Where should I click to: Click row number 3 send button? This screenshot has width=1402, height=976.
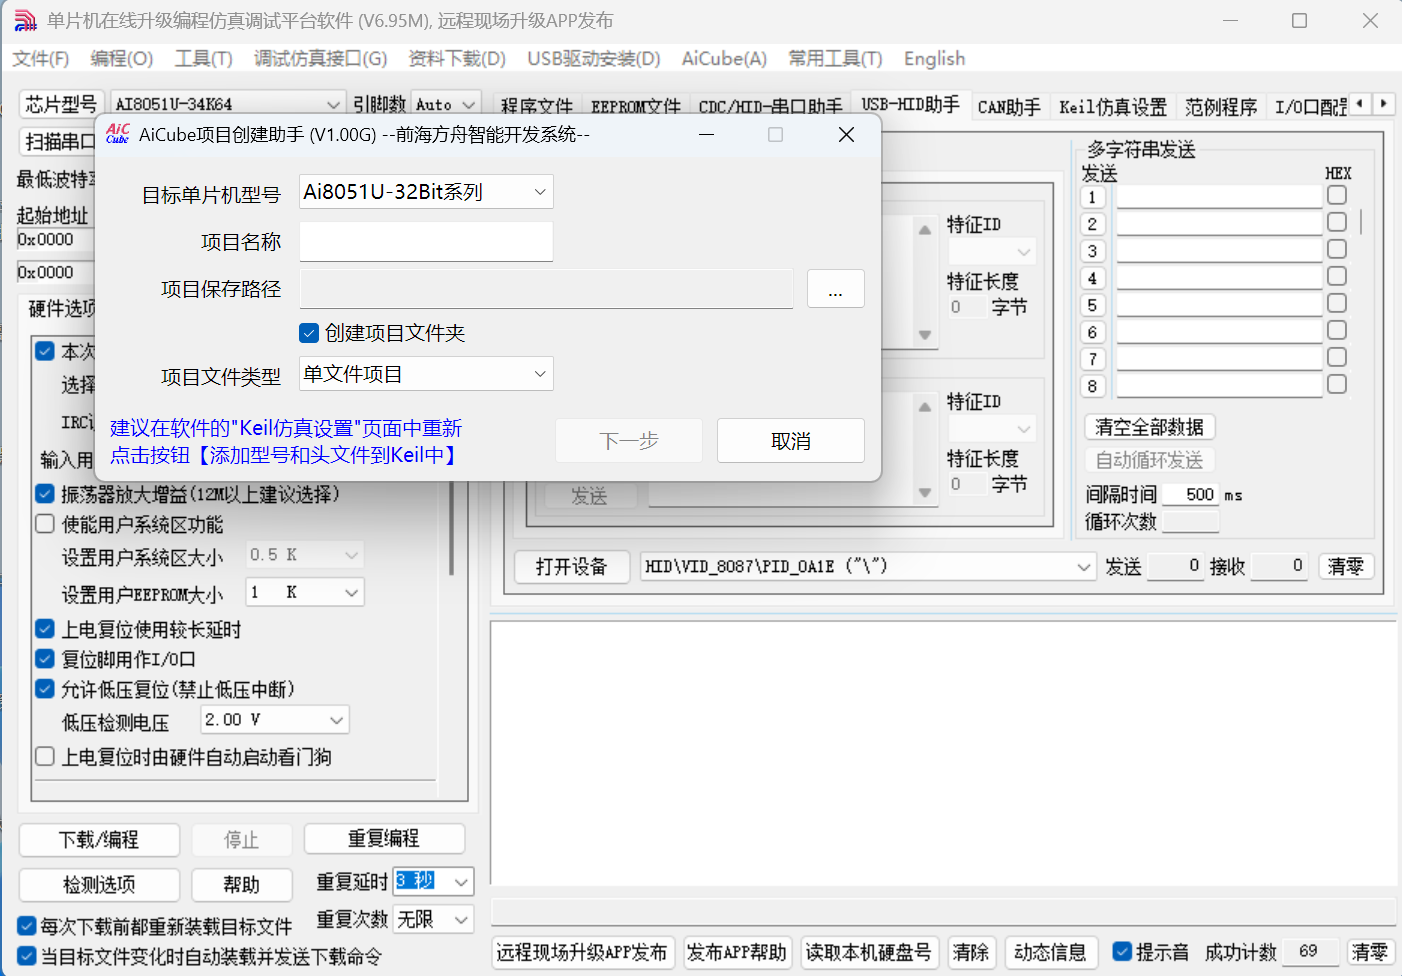coord(1093,251)
